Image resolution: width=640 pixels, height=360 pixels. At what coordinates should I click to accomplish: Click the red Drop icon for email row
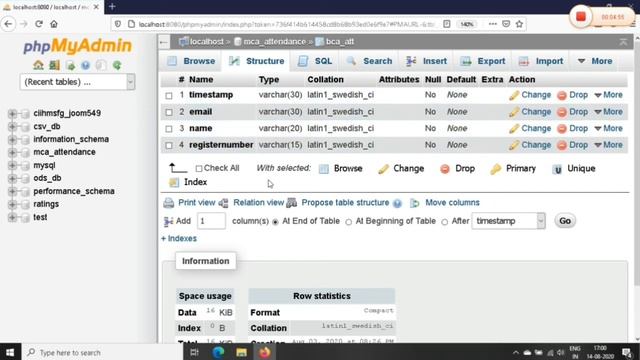pyautogui.click(x=562, y=112)
